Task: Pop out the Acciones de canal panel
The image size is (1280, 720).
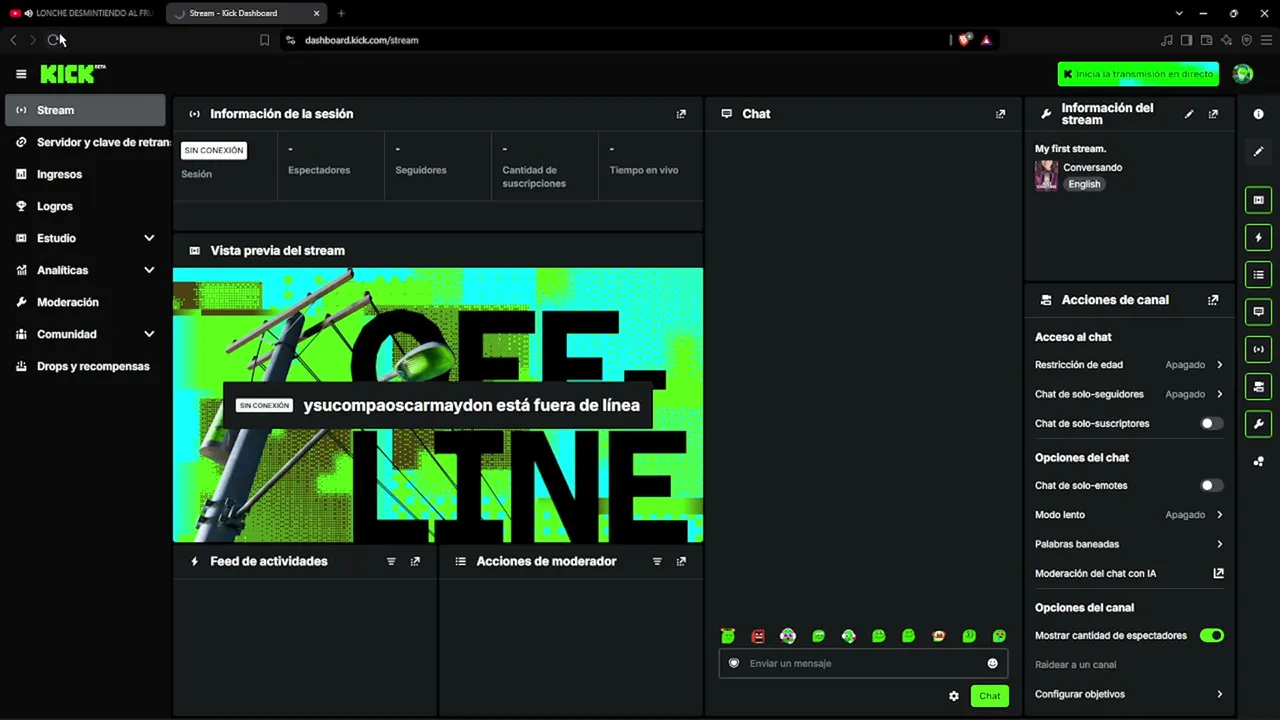Action: click(x=1213, y=300)
